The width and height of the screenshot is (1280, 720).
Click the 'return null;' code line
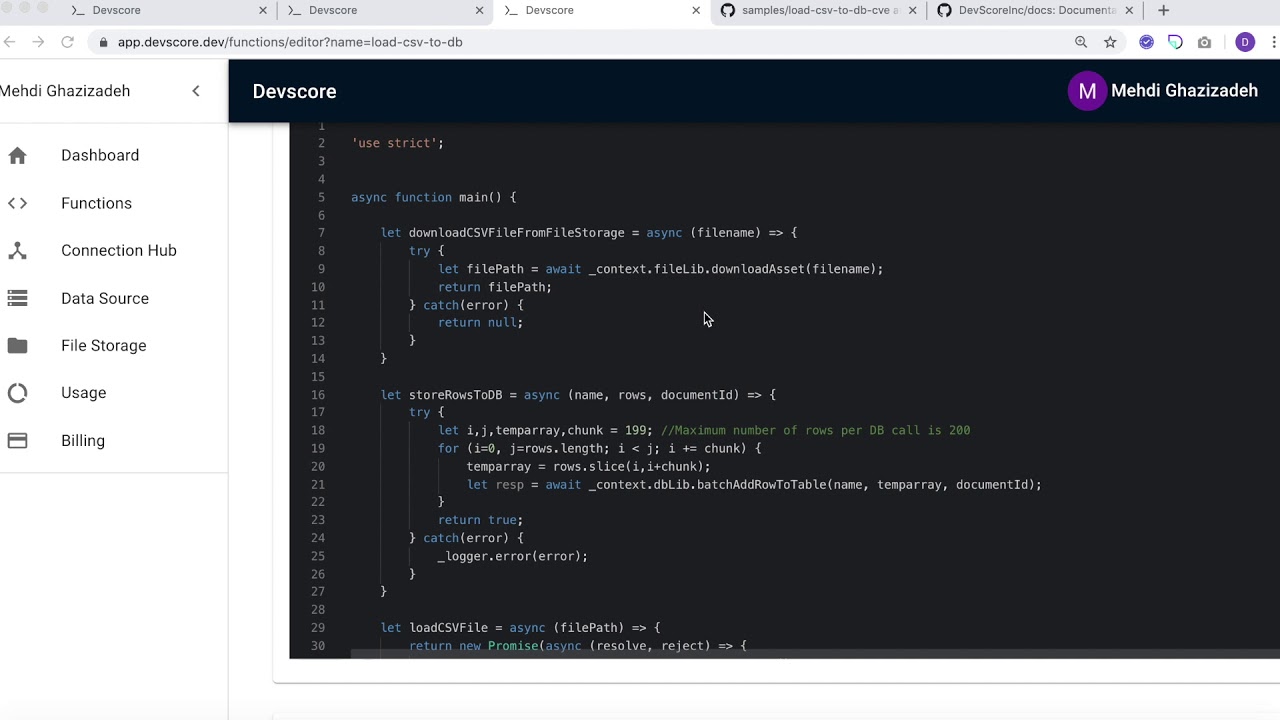pyautogui.click(x=481, y=322)
